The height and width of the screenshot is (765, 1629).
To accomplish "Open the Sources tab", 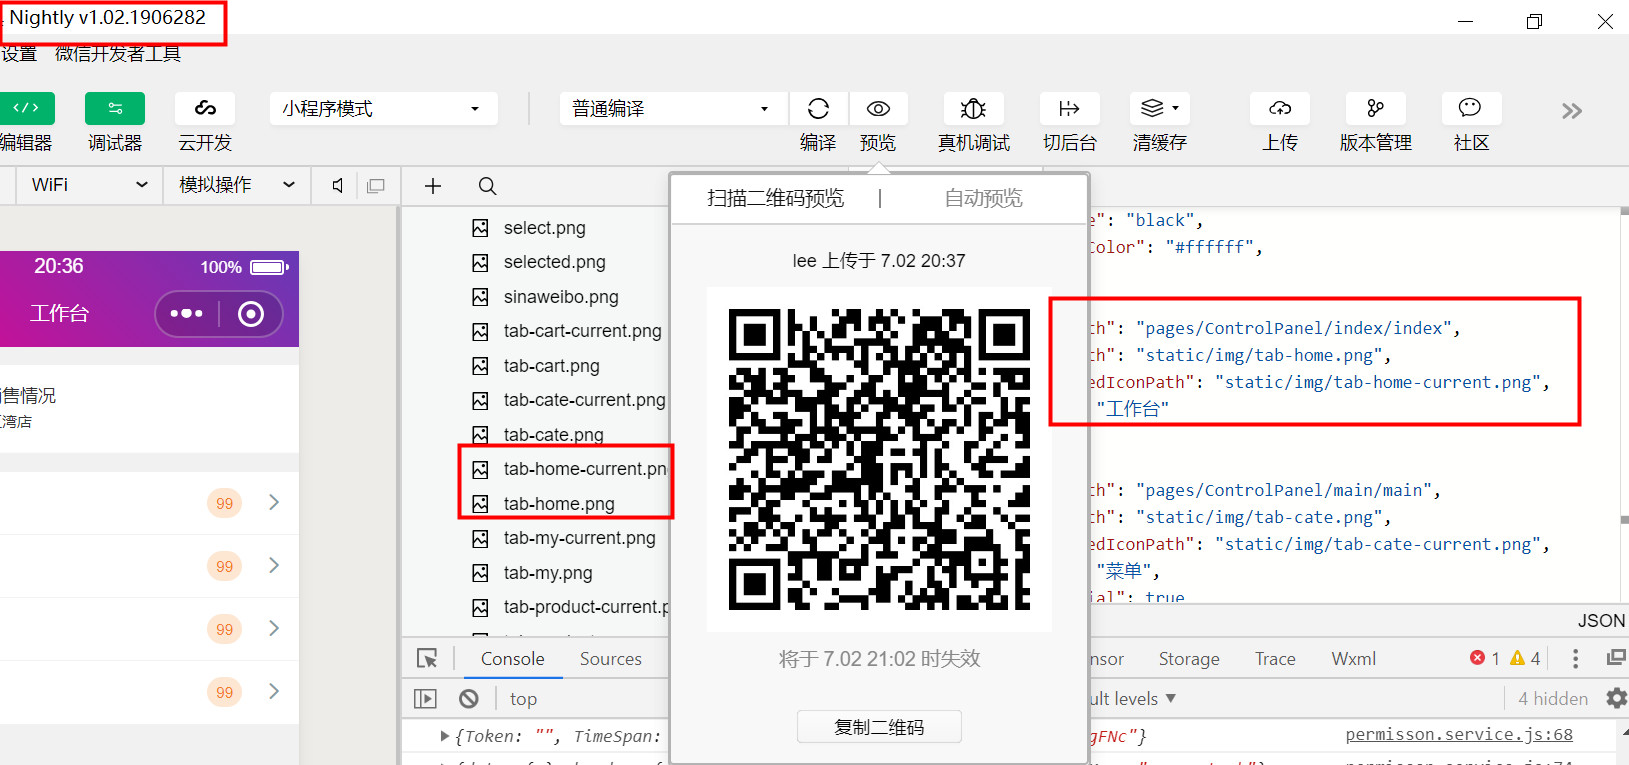I will pos(611,659).
